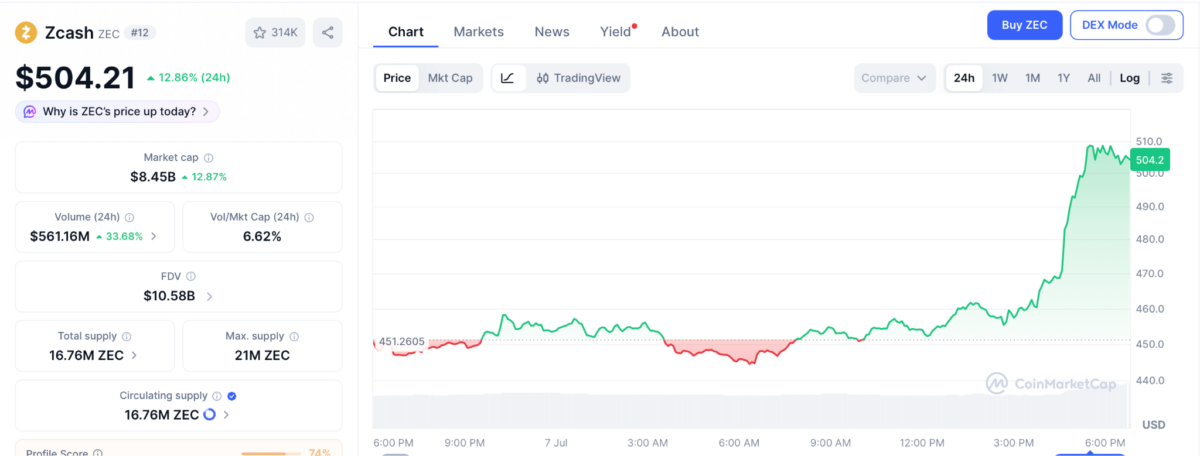Image resolution: width=1200 pixels, height=456 pixels.
Task: Click the 33.68% volume change value
Action: click(x=119, y=237)
